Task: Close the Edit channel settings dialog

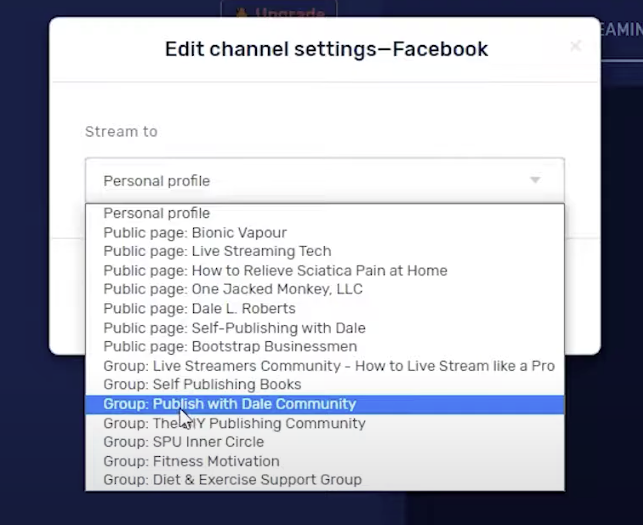Action: (575, 46)
